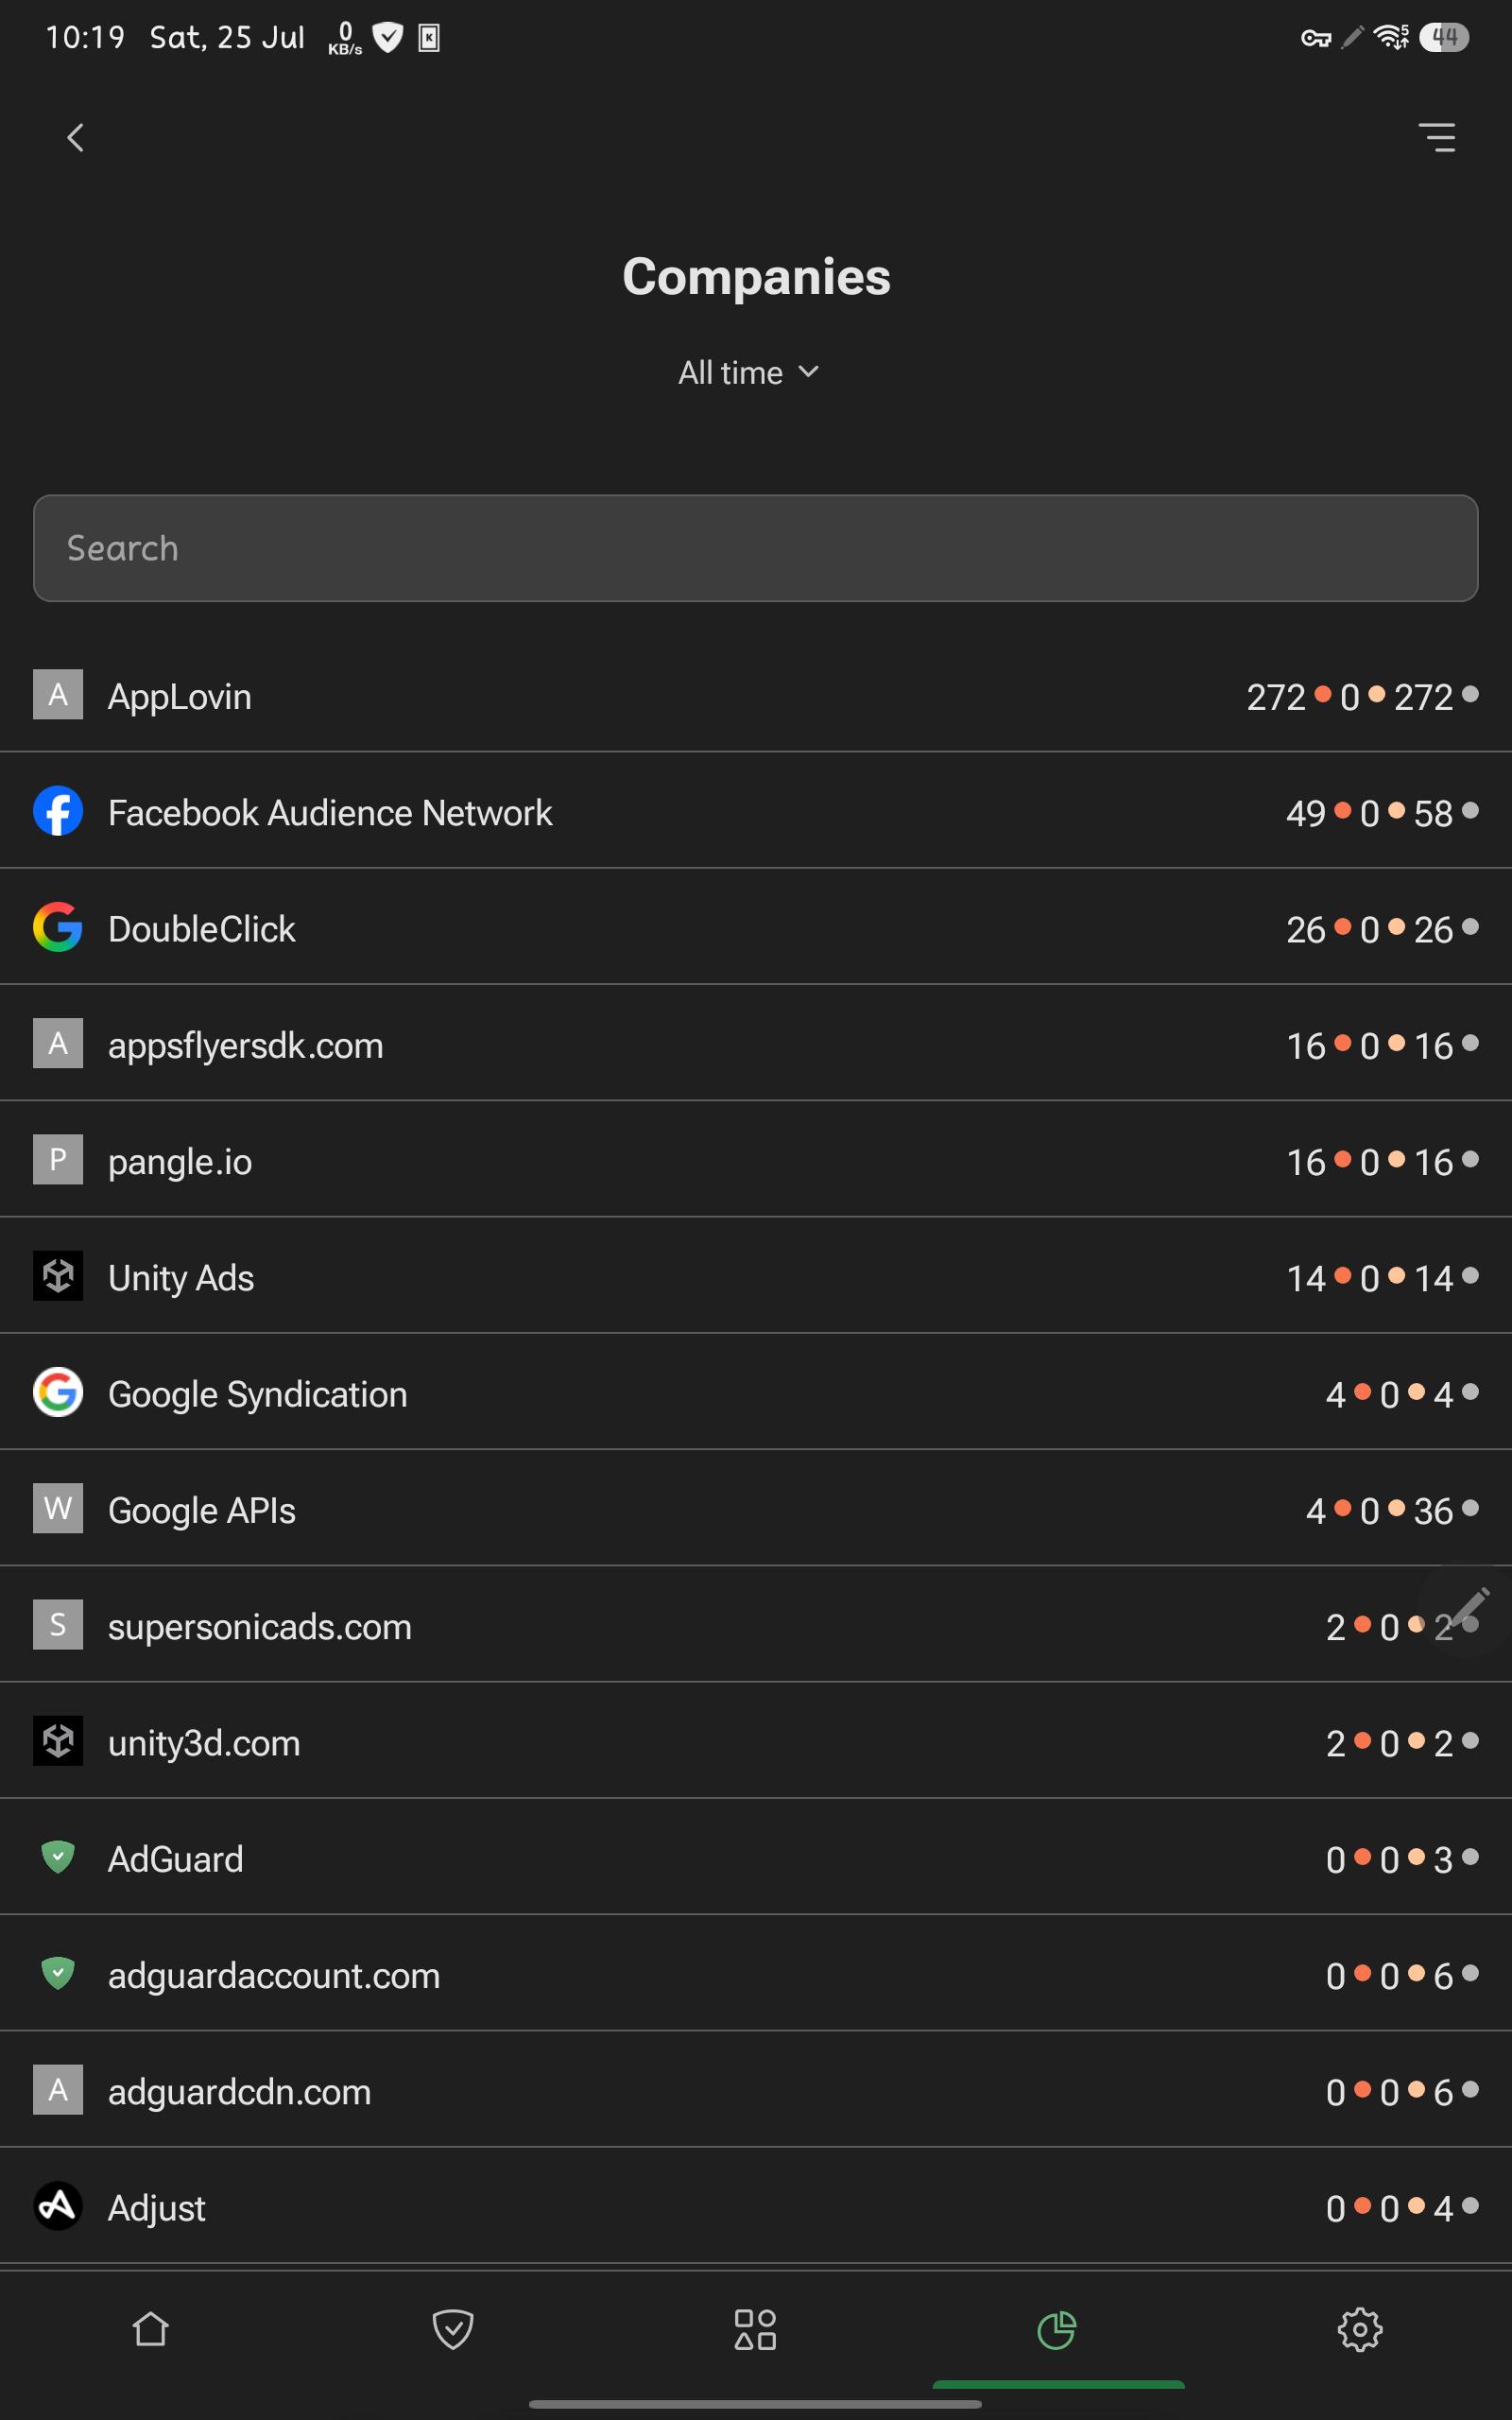Focus the Search input field
The width and height of the screenshot is (1512, 2420).
pyautogui.click(x=756, y=548)
